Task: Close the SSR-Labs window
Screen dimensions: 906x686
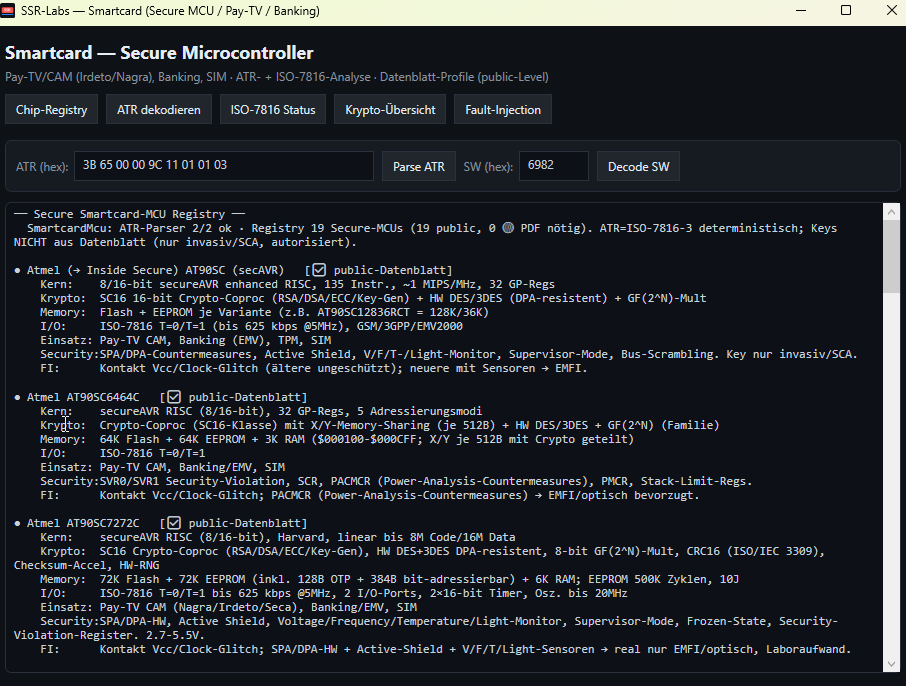Action: [892, 10]
